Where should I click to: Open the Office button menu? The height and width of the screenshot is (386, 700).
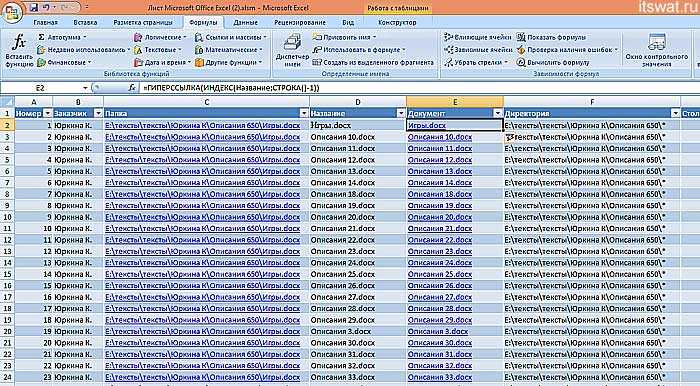(x=12, y=12)
